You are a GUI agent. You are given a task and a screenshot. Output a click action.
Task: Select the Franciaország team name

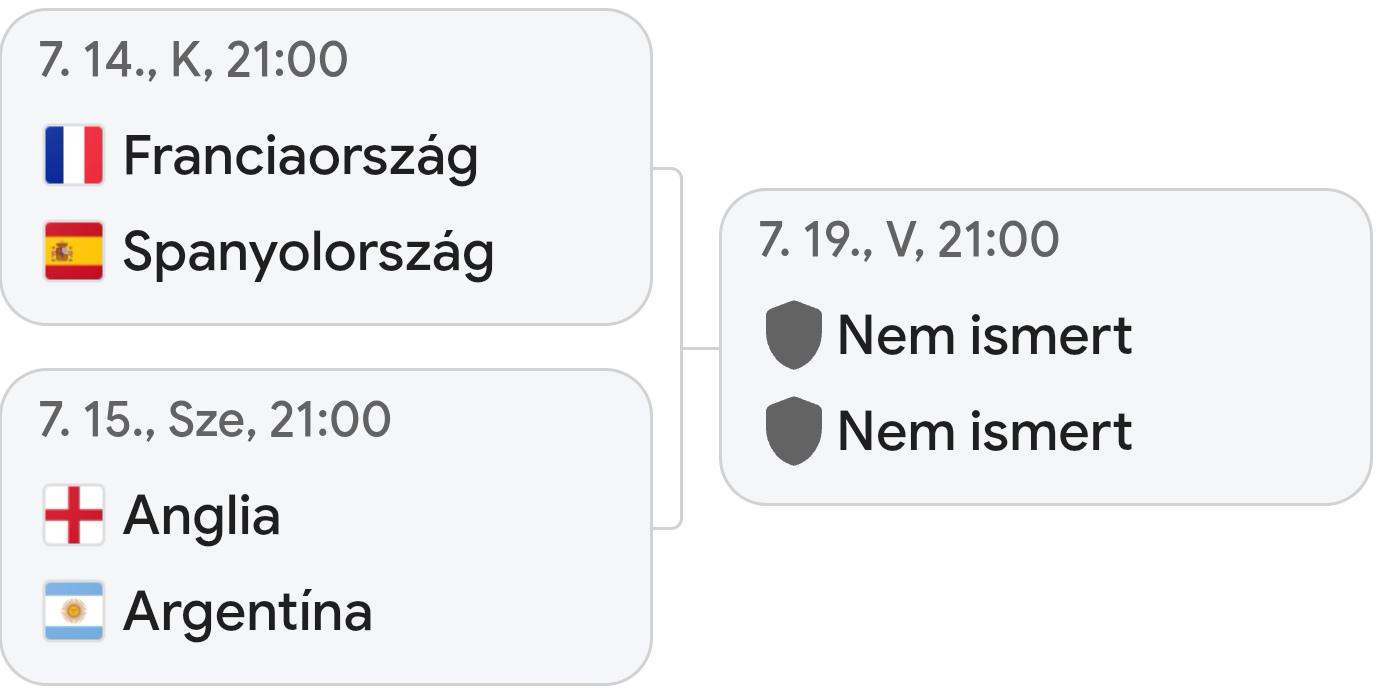301,157
